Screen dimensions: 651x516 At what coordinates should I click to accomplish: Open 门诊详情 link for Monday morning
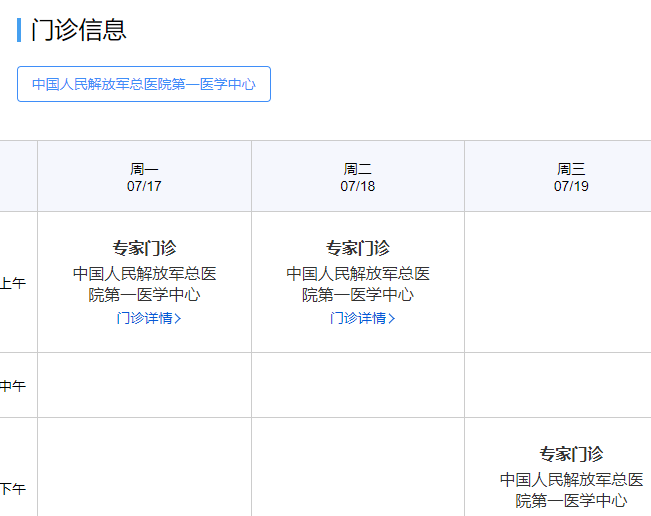point(145,318)
